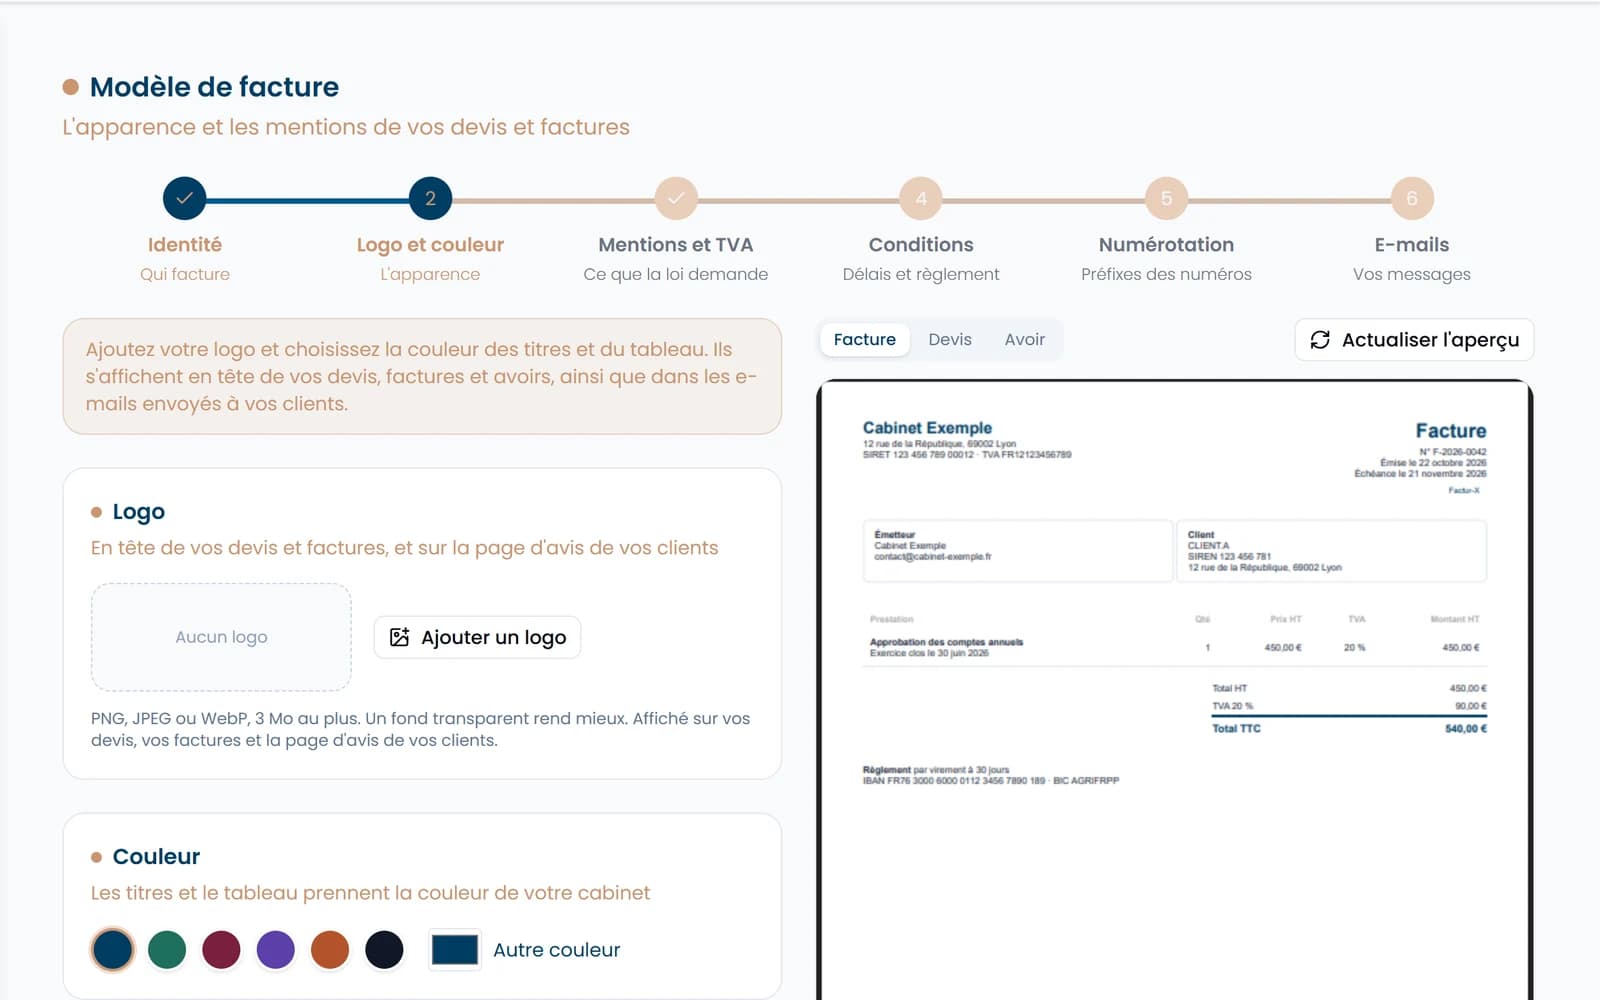Click the Conditions step label
The width and height of the screenshot is (1600, 1000).
tap(921, 245)
